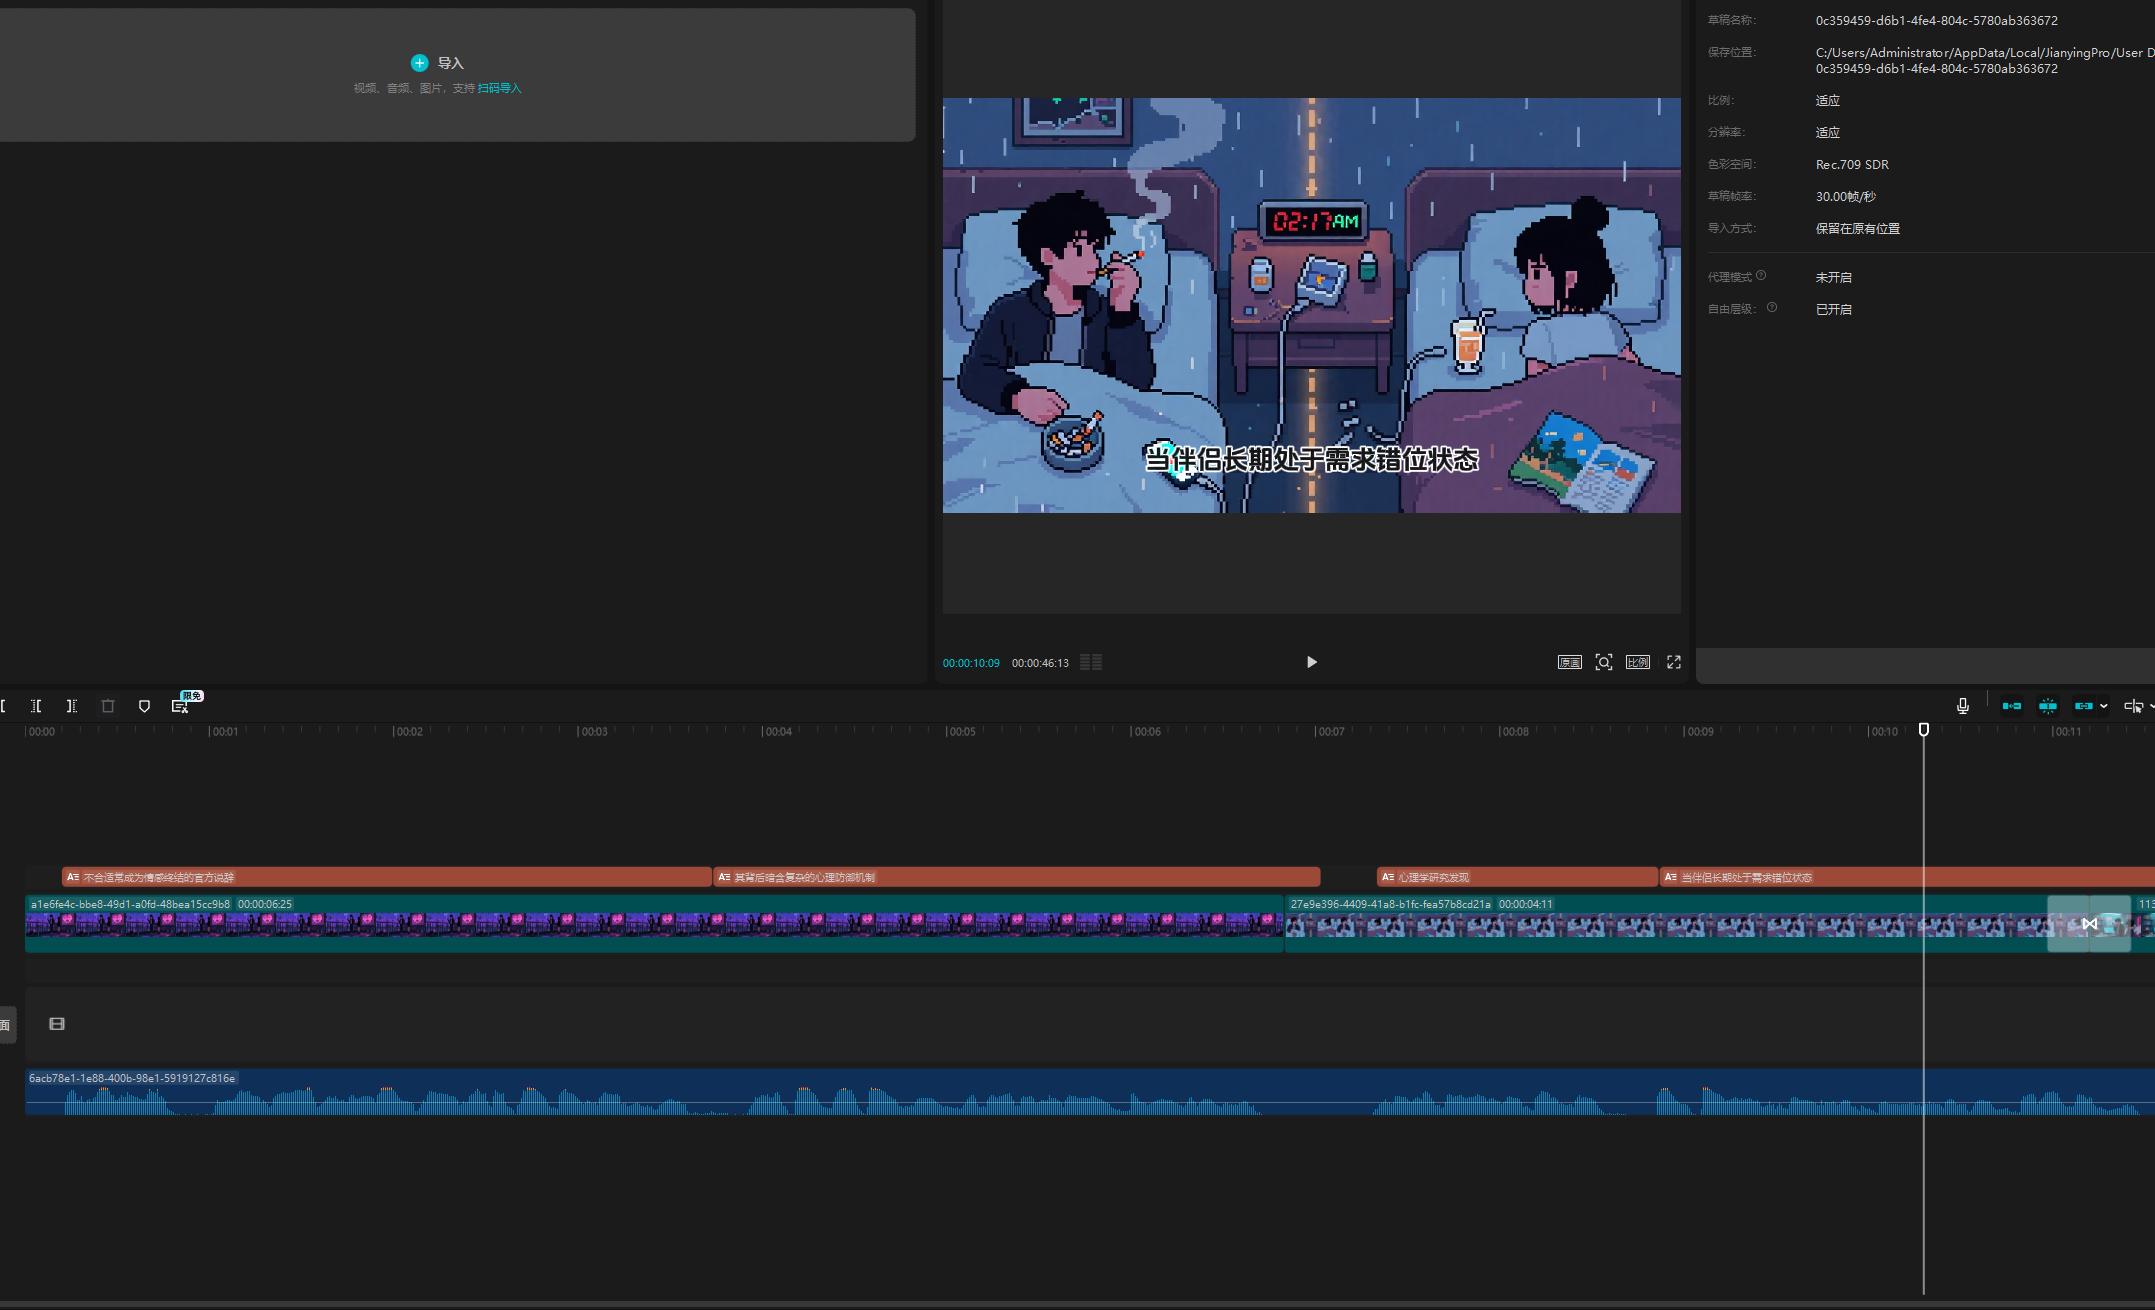Play the video preview
The width and height of the screenshot is (2155, 1310).
coord(1311,662)
